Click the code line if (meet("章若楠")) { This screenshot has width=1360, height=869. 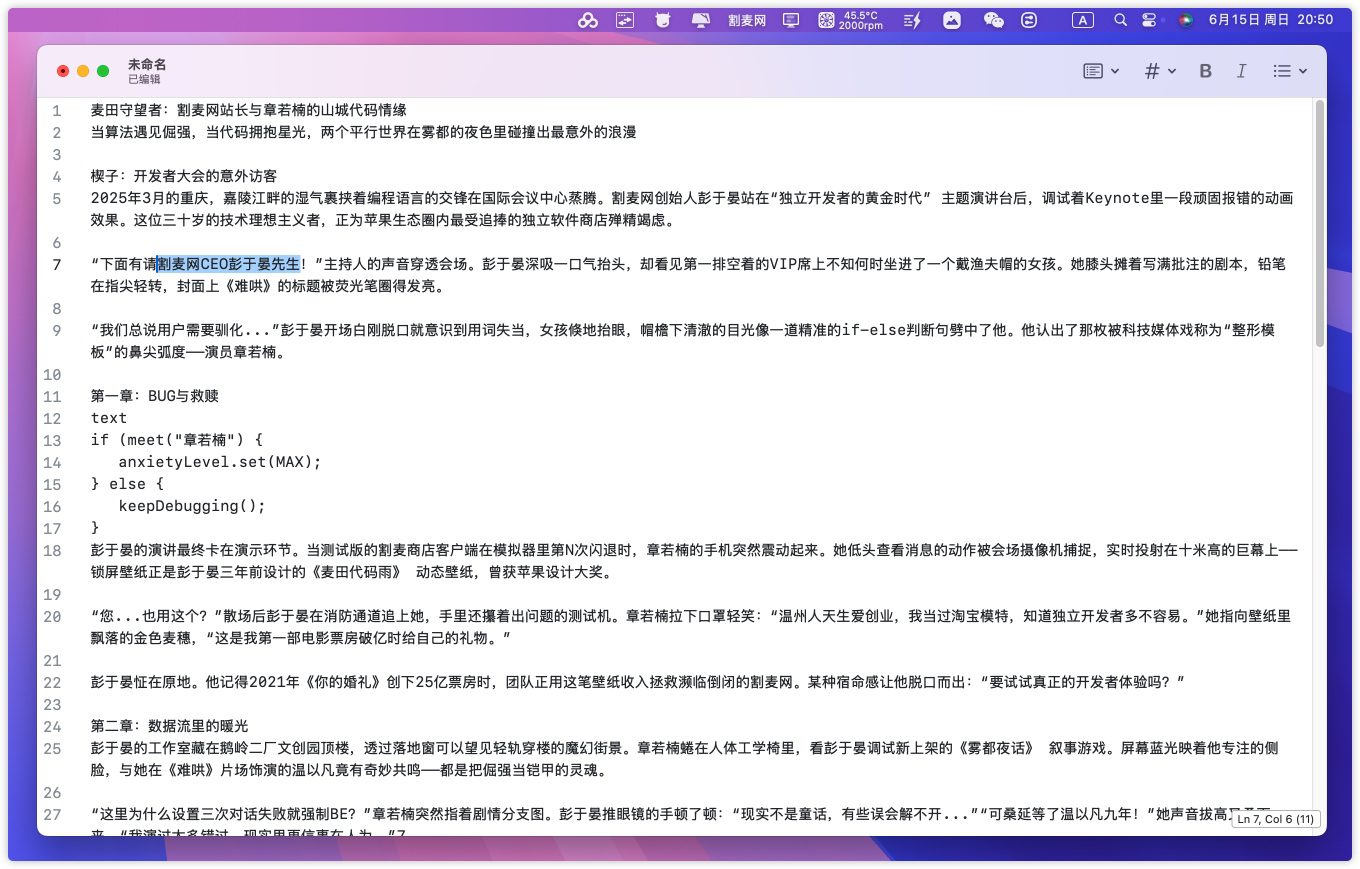[177, 440]
